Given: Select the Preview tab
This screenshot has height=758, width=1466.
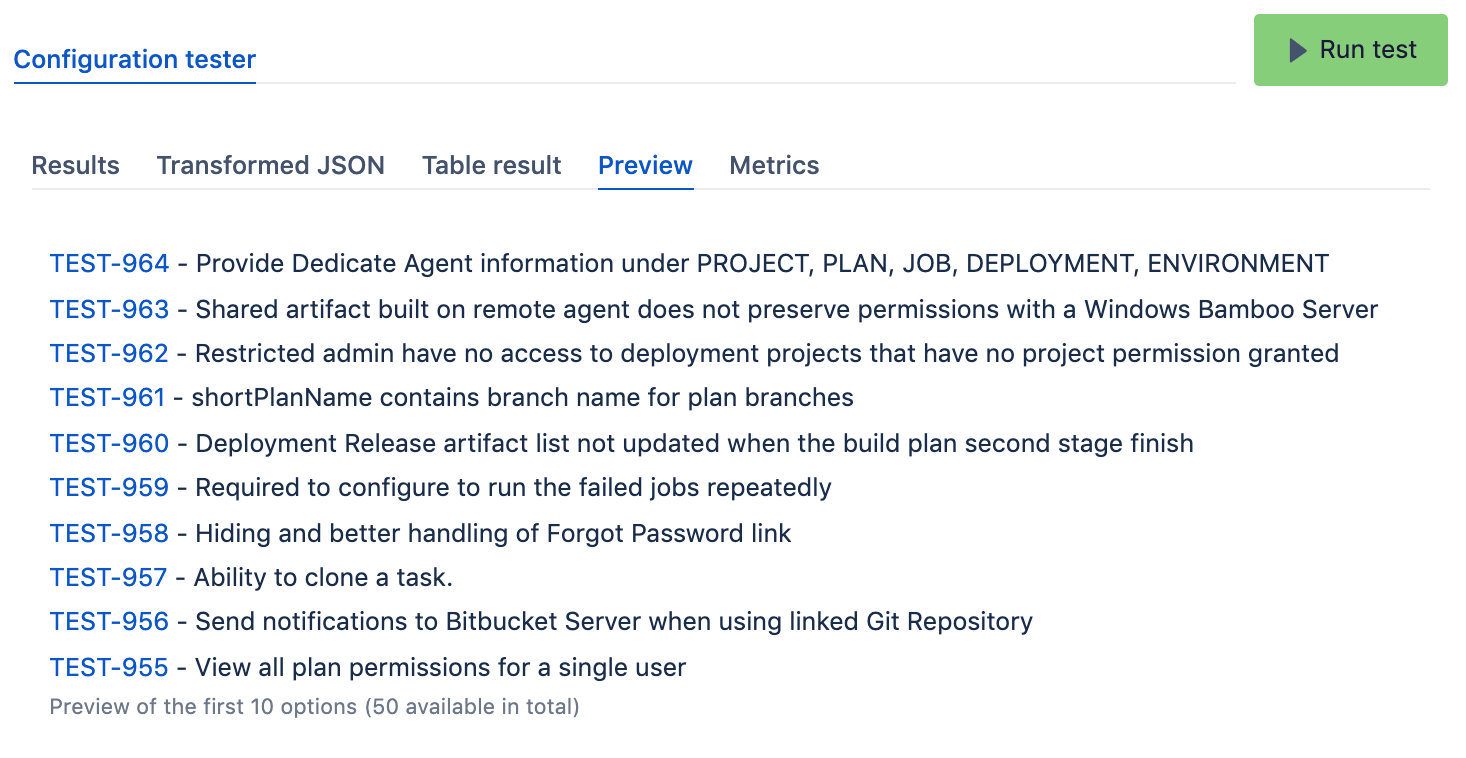Looking at the screenshot, I should pos(645,165).
